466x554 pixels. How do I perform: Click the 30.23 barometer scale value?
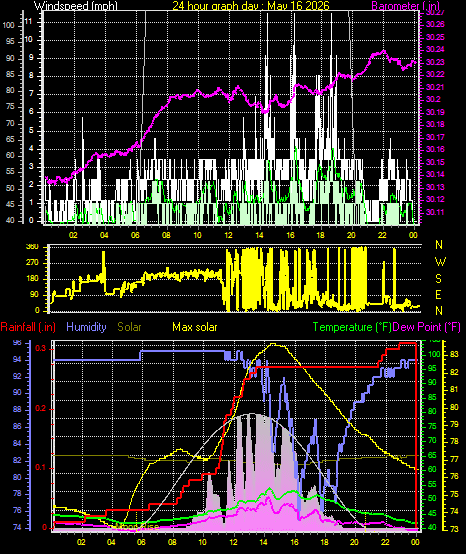click(435, 62)
